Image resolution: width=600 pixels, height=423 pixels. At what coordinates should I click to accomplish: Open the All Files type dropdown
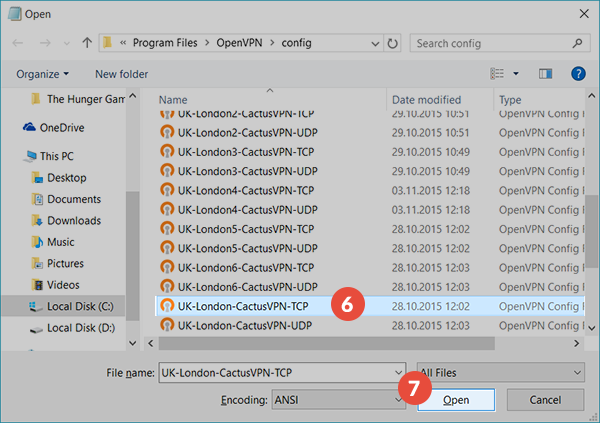tap(501, 372)
